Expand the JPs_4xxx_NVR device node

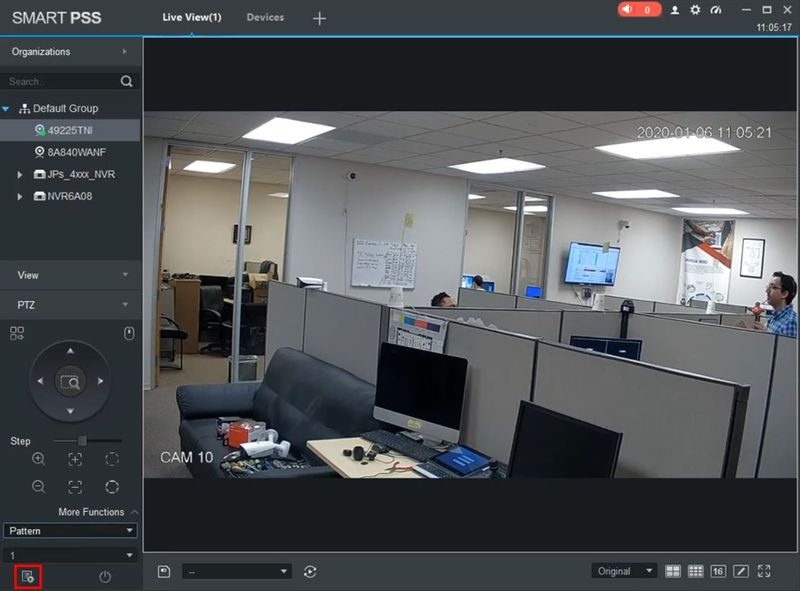[x=19, y=175]
